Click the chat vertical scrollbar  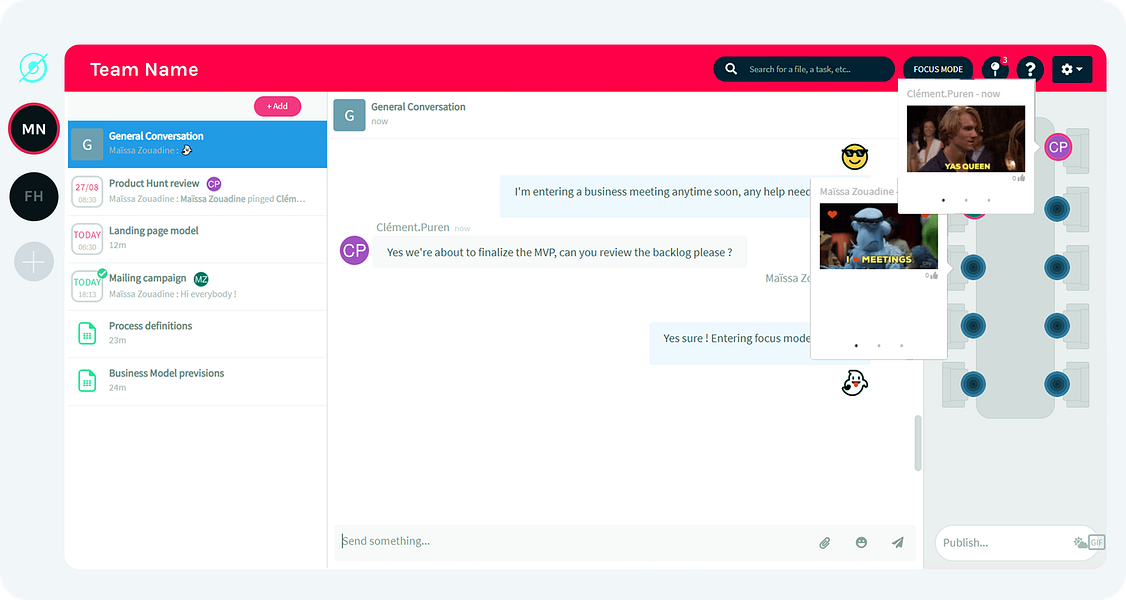[x=918, y=443]
